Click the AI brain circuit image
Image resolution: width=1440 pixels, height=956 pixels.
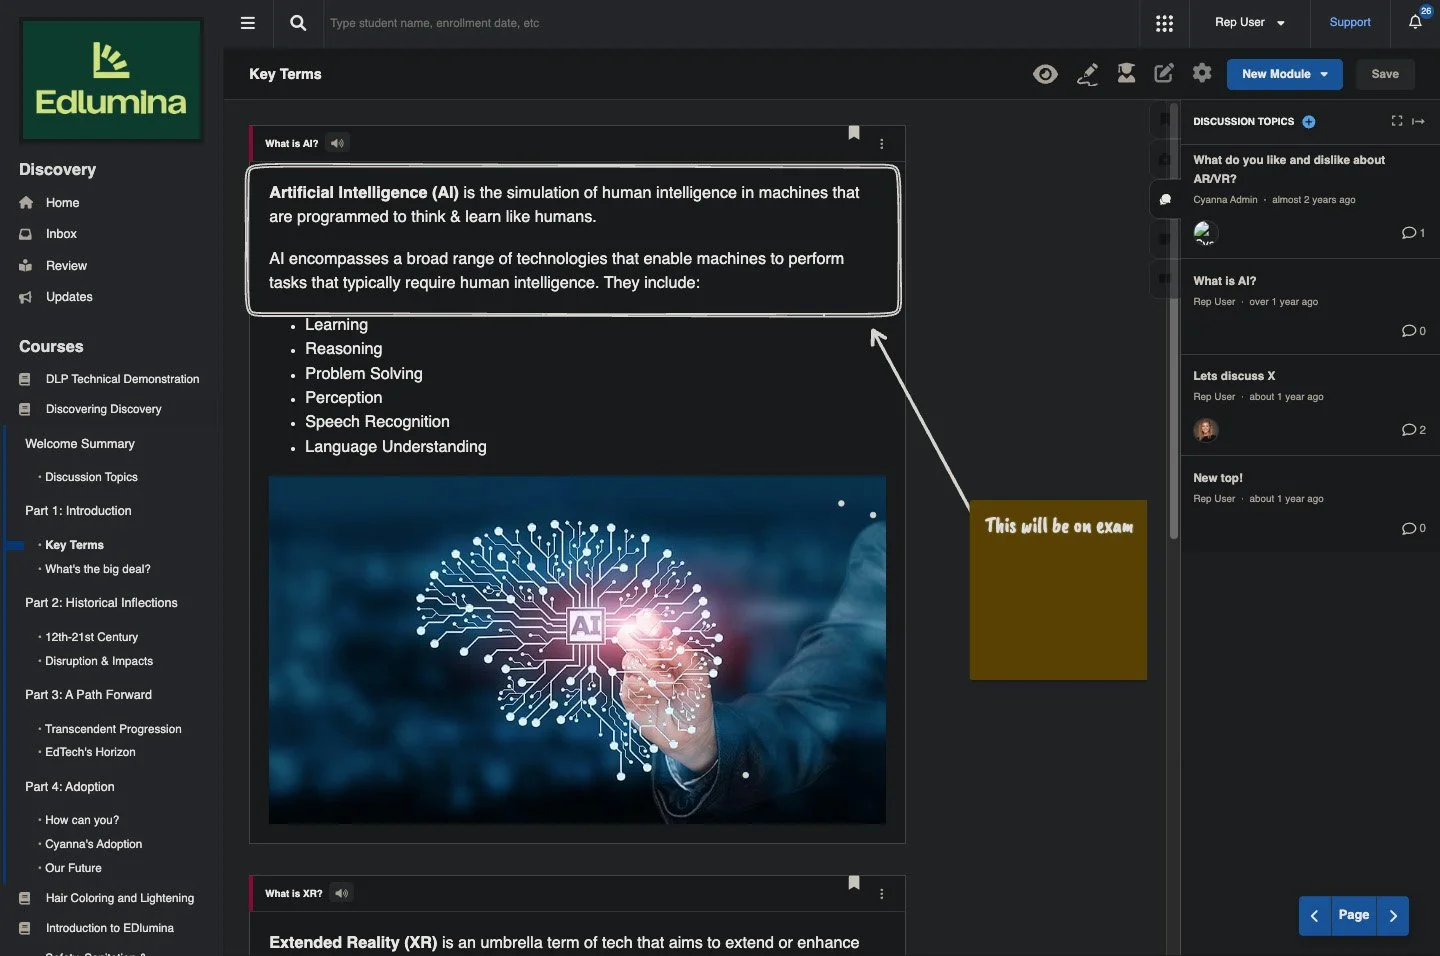[577, 650]
